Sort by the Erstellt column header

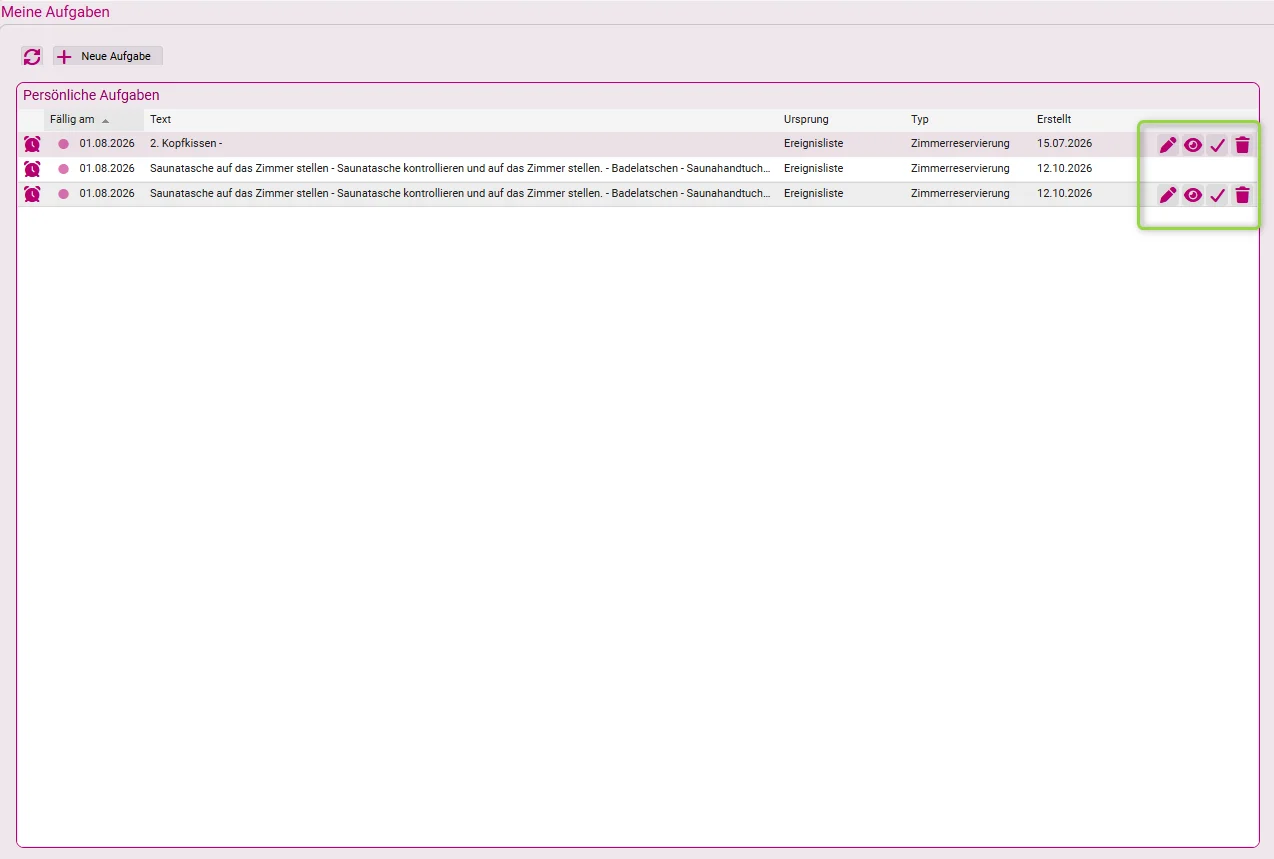pyautogui.click(x=1054, y=120)
